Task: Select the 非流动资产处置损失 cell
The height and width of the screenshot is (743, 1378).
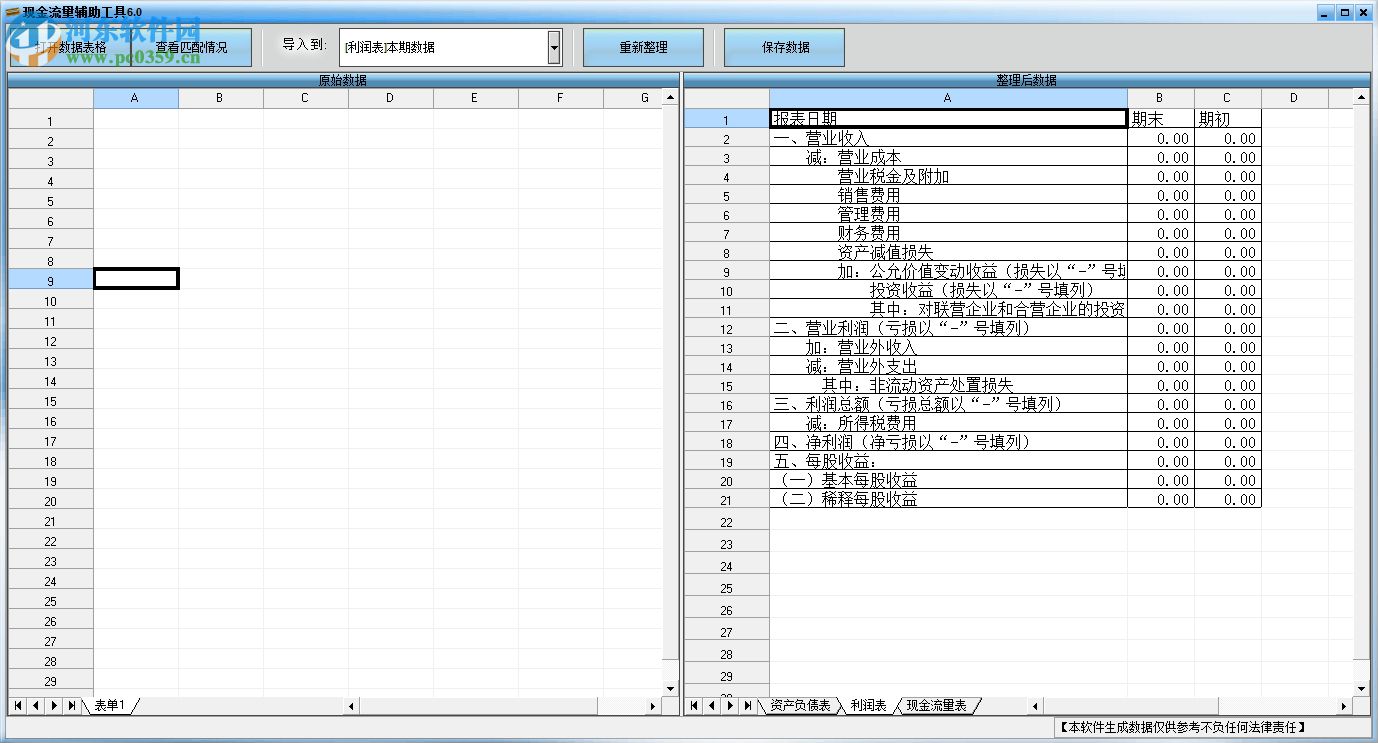Action: pos(948,385)
